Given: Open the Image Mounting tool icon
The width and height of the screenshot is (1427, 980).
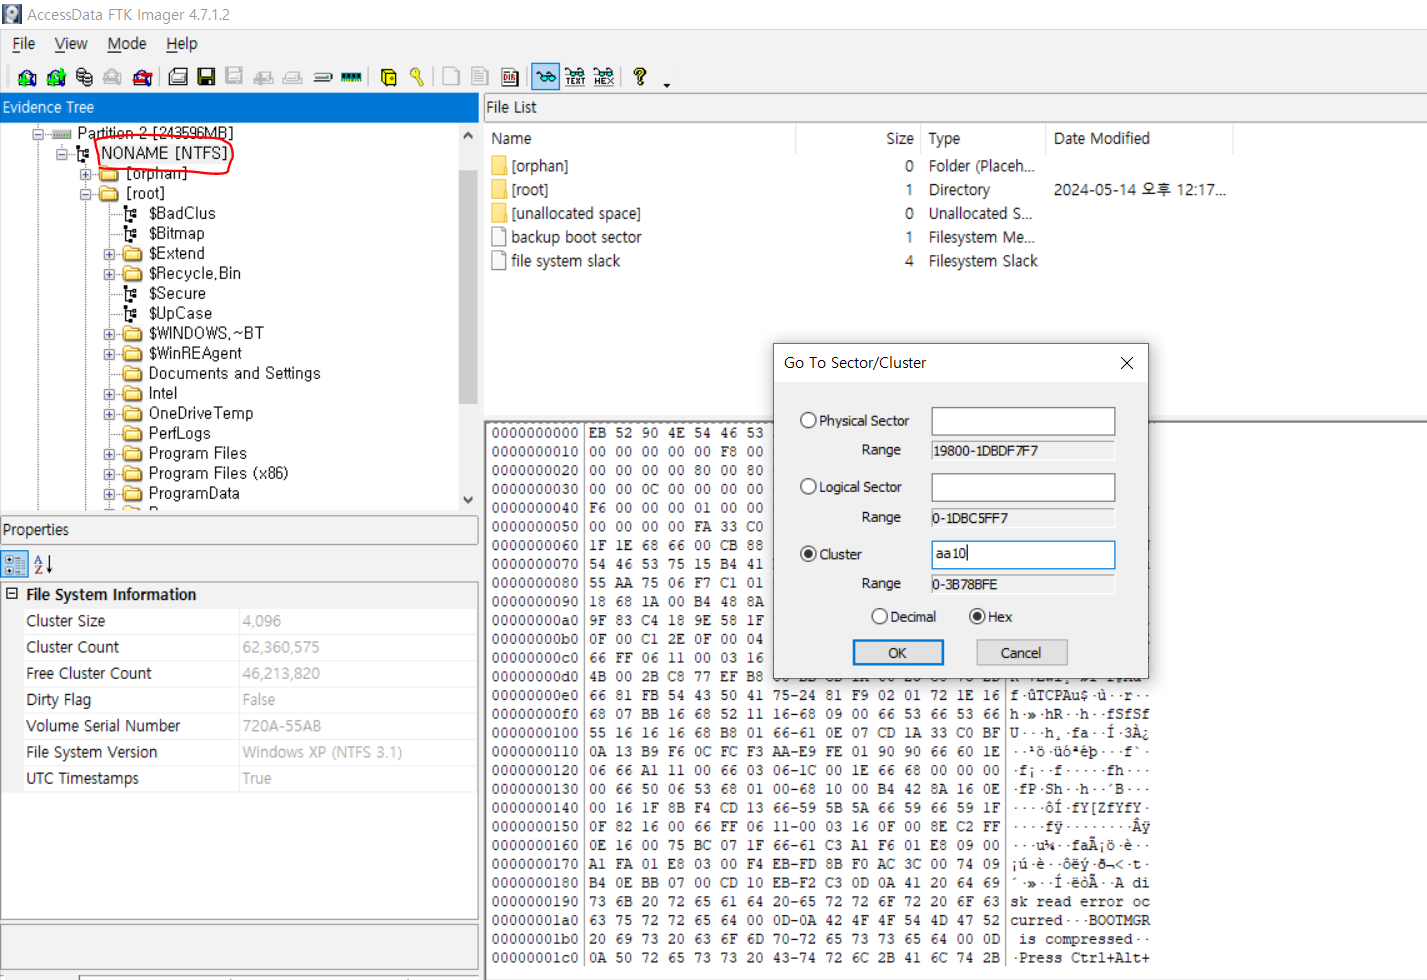Looking at the screenshot, I should (84, 77).
